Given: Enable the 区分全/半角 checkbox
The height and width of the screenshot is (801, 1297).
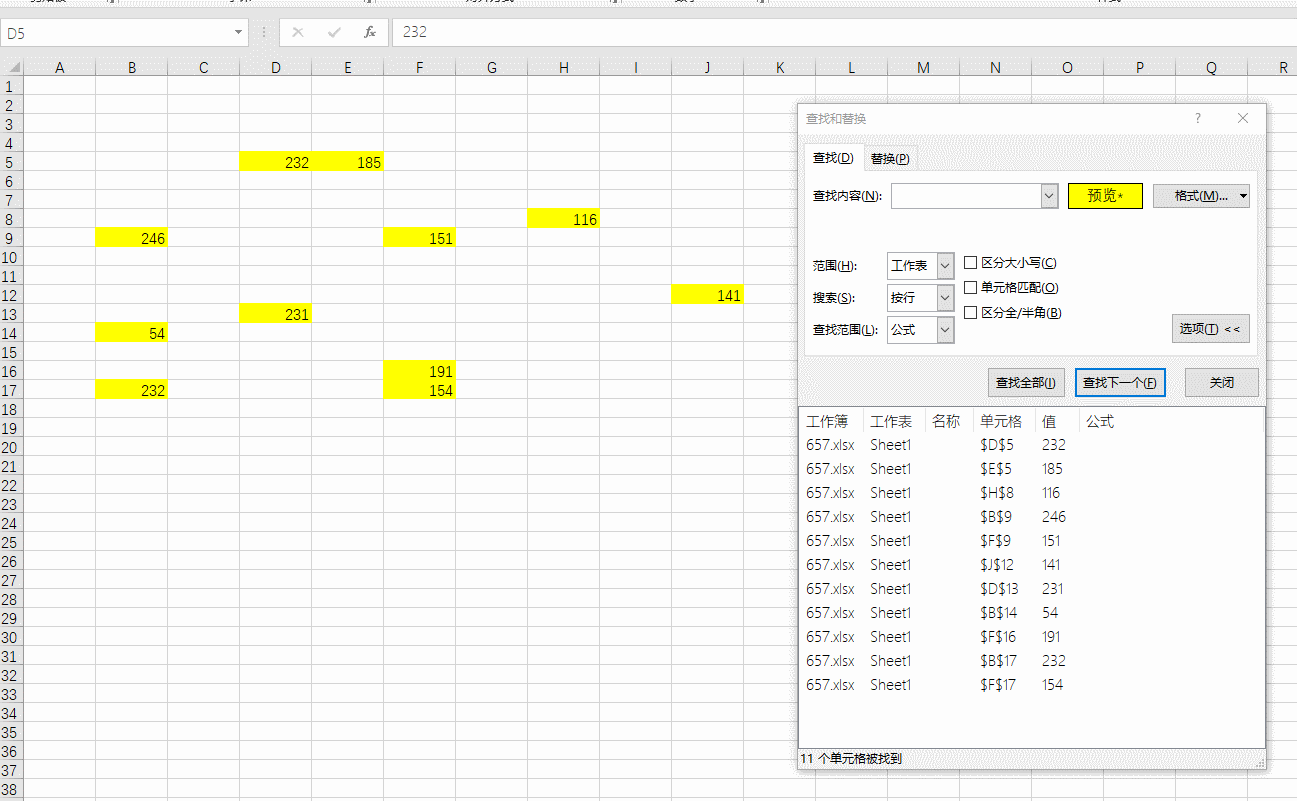Looking at the screenshot, I should (970, 313).
